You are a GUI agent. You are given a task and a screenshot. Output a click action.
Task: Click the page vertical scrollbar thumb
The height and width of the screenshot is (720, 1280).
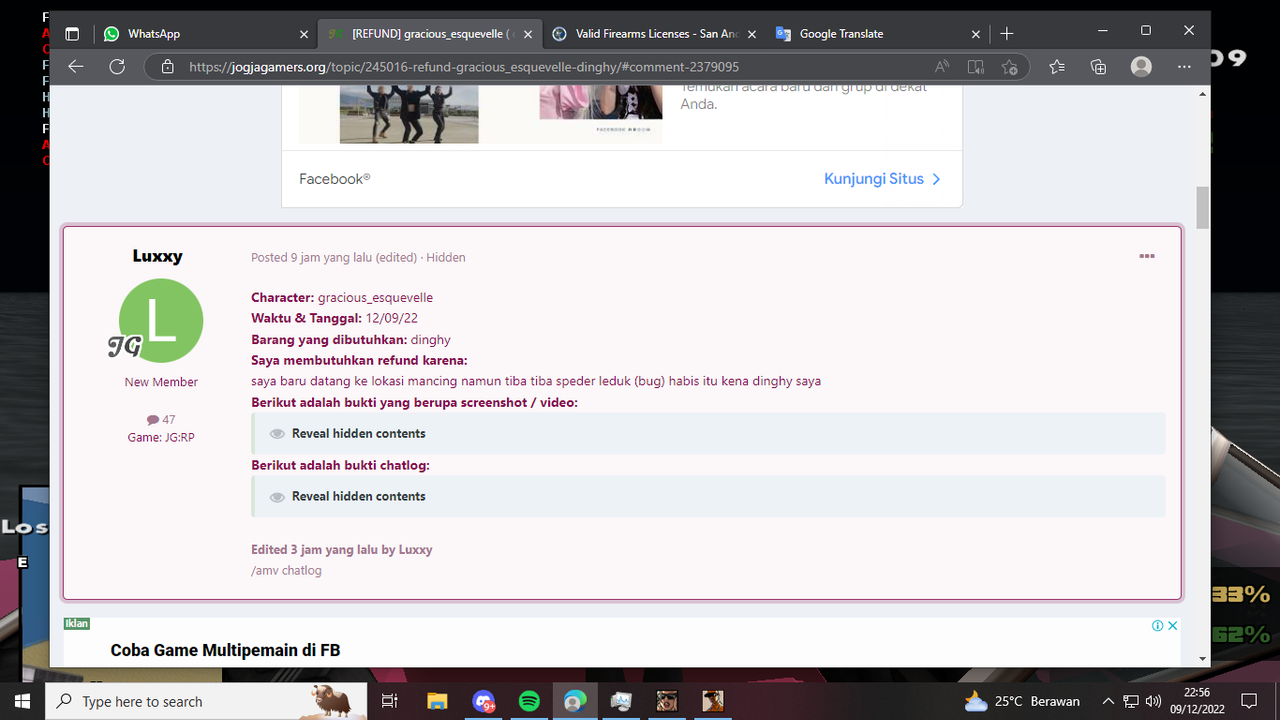click(x=1202, y=208)
